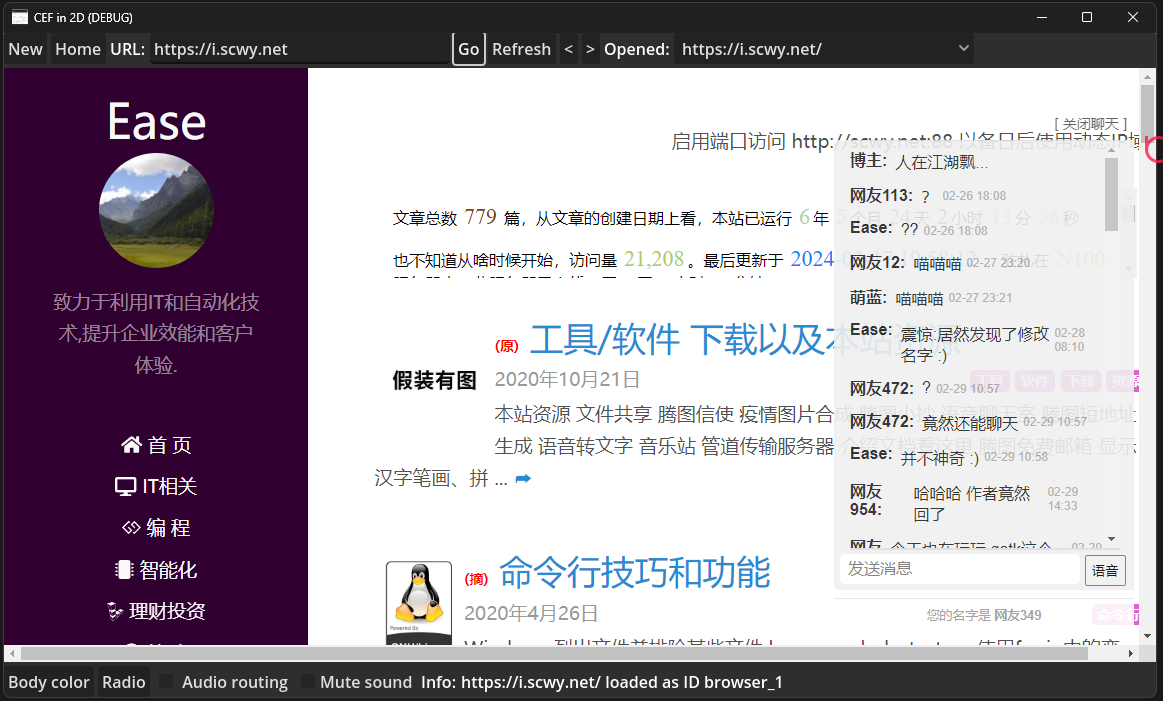The image size is (1163, 701).
Task: Click the Body color button
Action: pyautogui.click(x=49, y=682)
